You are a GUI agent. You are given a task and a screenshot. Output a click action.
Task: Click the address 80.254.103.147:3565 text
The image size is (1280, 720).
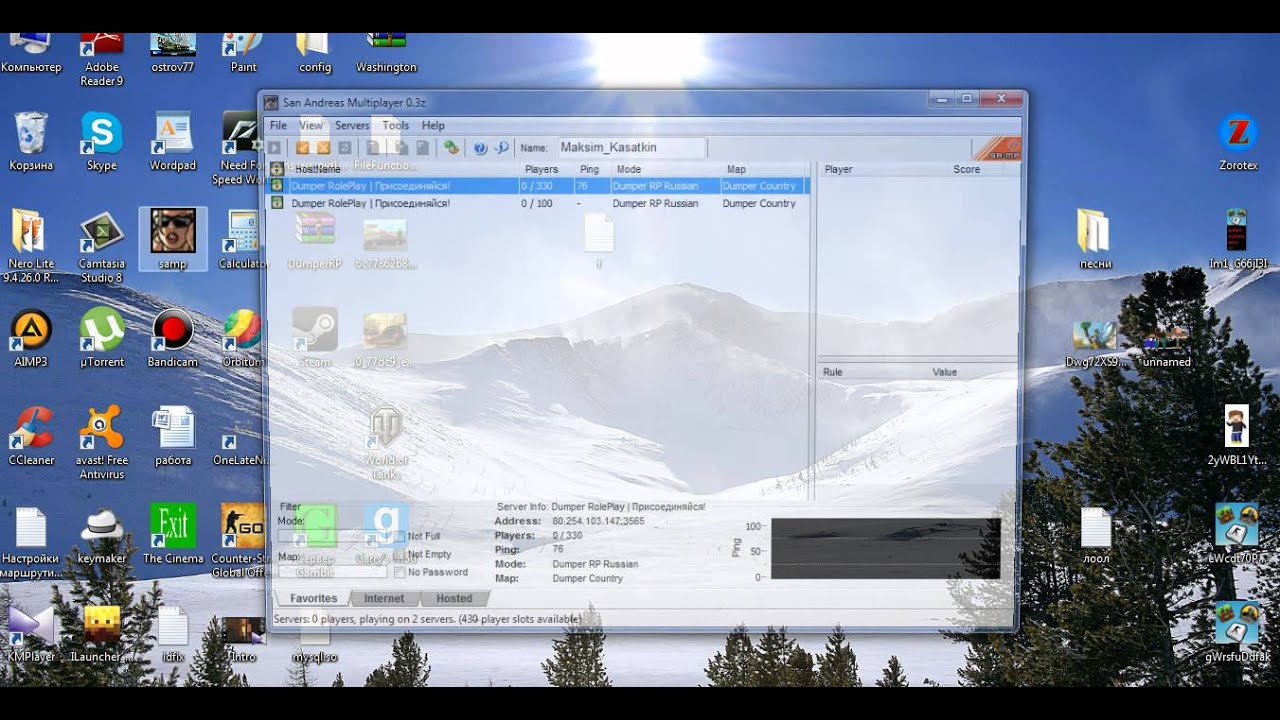pyautogui.click(x=598, y=522)
